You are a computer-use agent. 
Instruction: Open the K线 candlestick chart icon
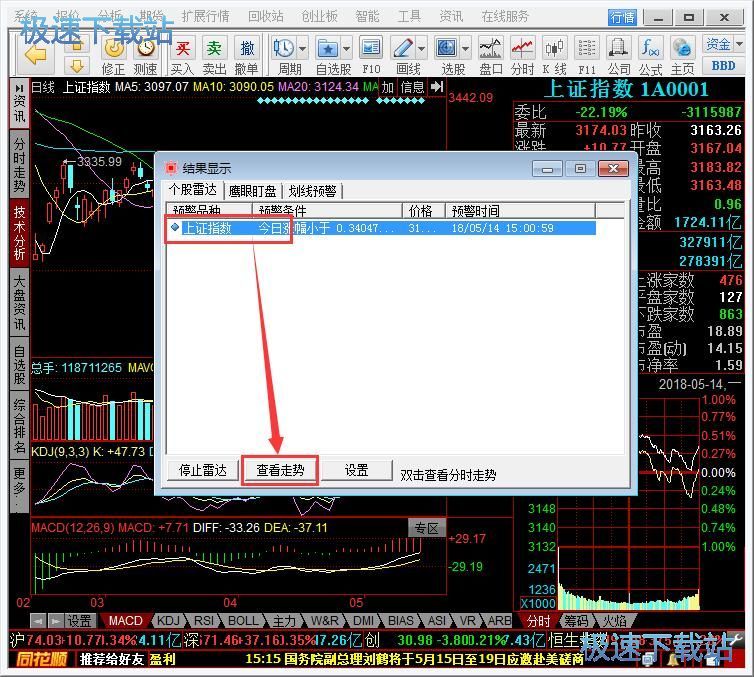point(554,55)
